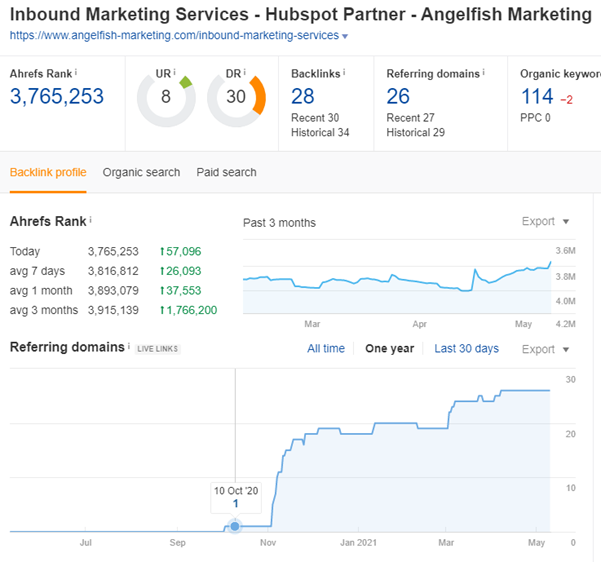This screenshot has width=601, height=562.
Task: Select the One year range
Action: click(389, 348)
